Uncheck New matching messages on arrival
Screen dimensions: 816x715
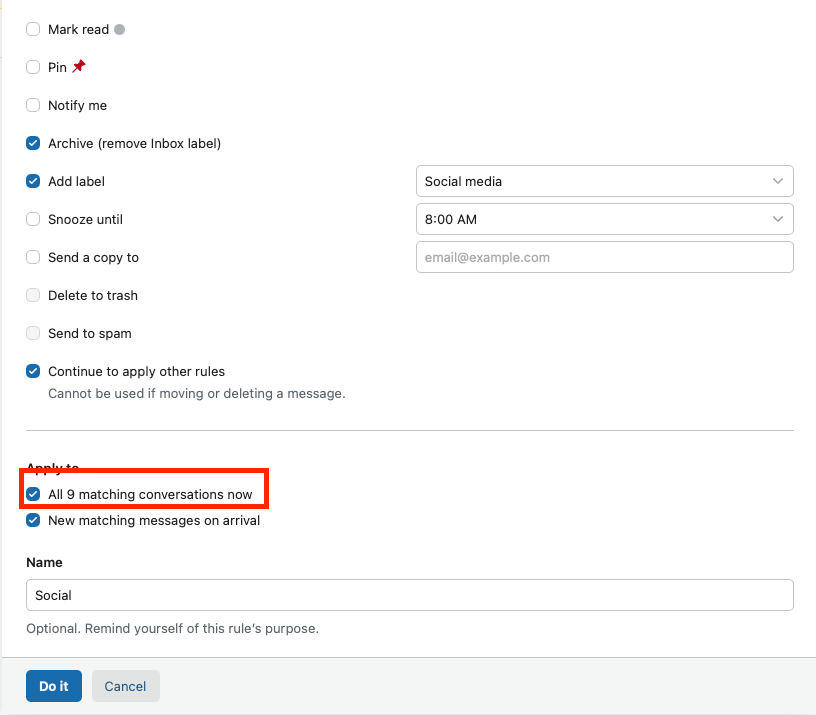(32, 520)
